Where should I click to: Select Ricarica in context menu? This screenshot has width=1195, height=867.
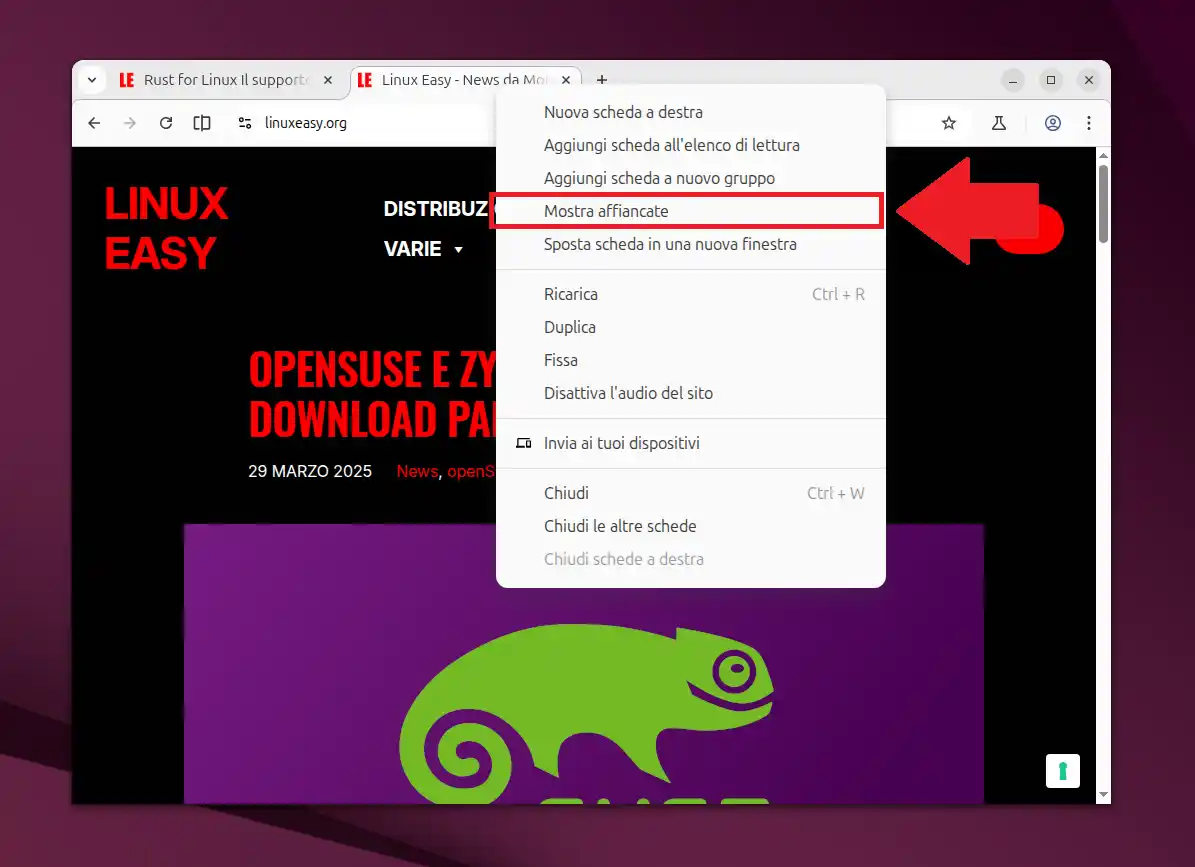tap(690, 294)
